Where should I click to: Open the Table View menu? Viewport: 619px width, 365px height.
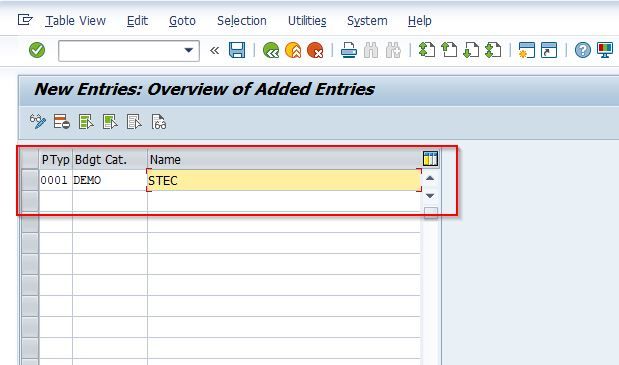76,21
